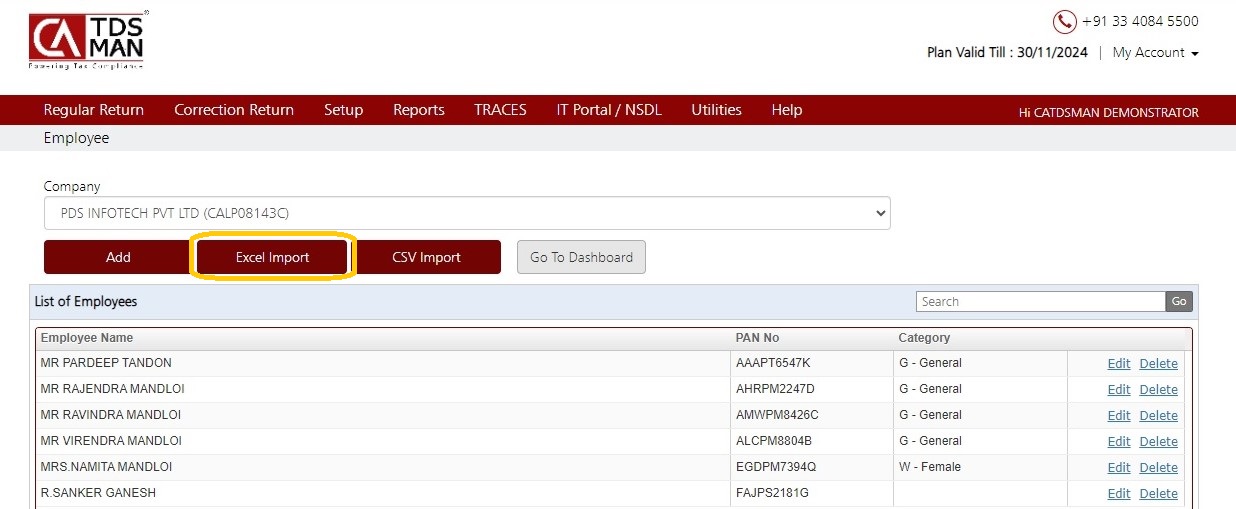The image size is (1236, 509).
Task: Click the Employee Name column header
Action: click(87, 338)
